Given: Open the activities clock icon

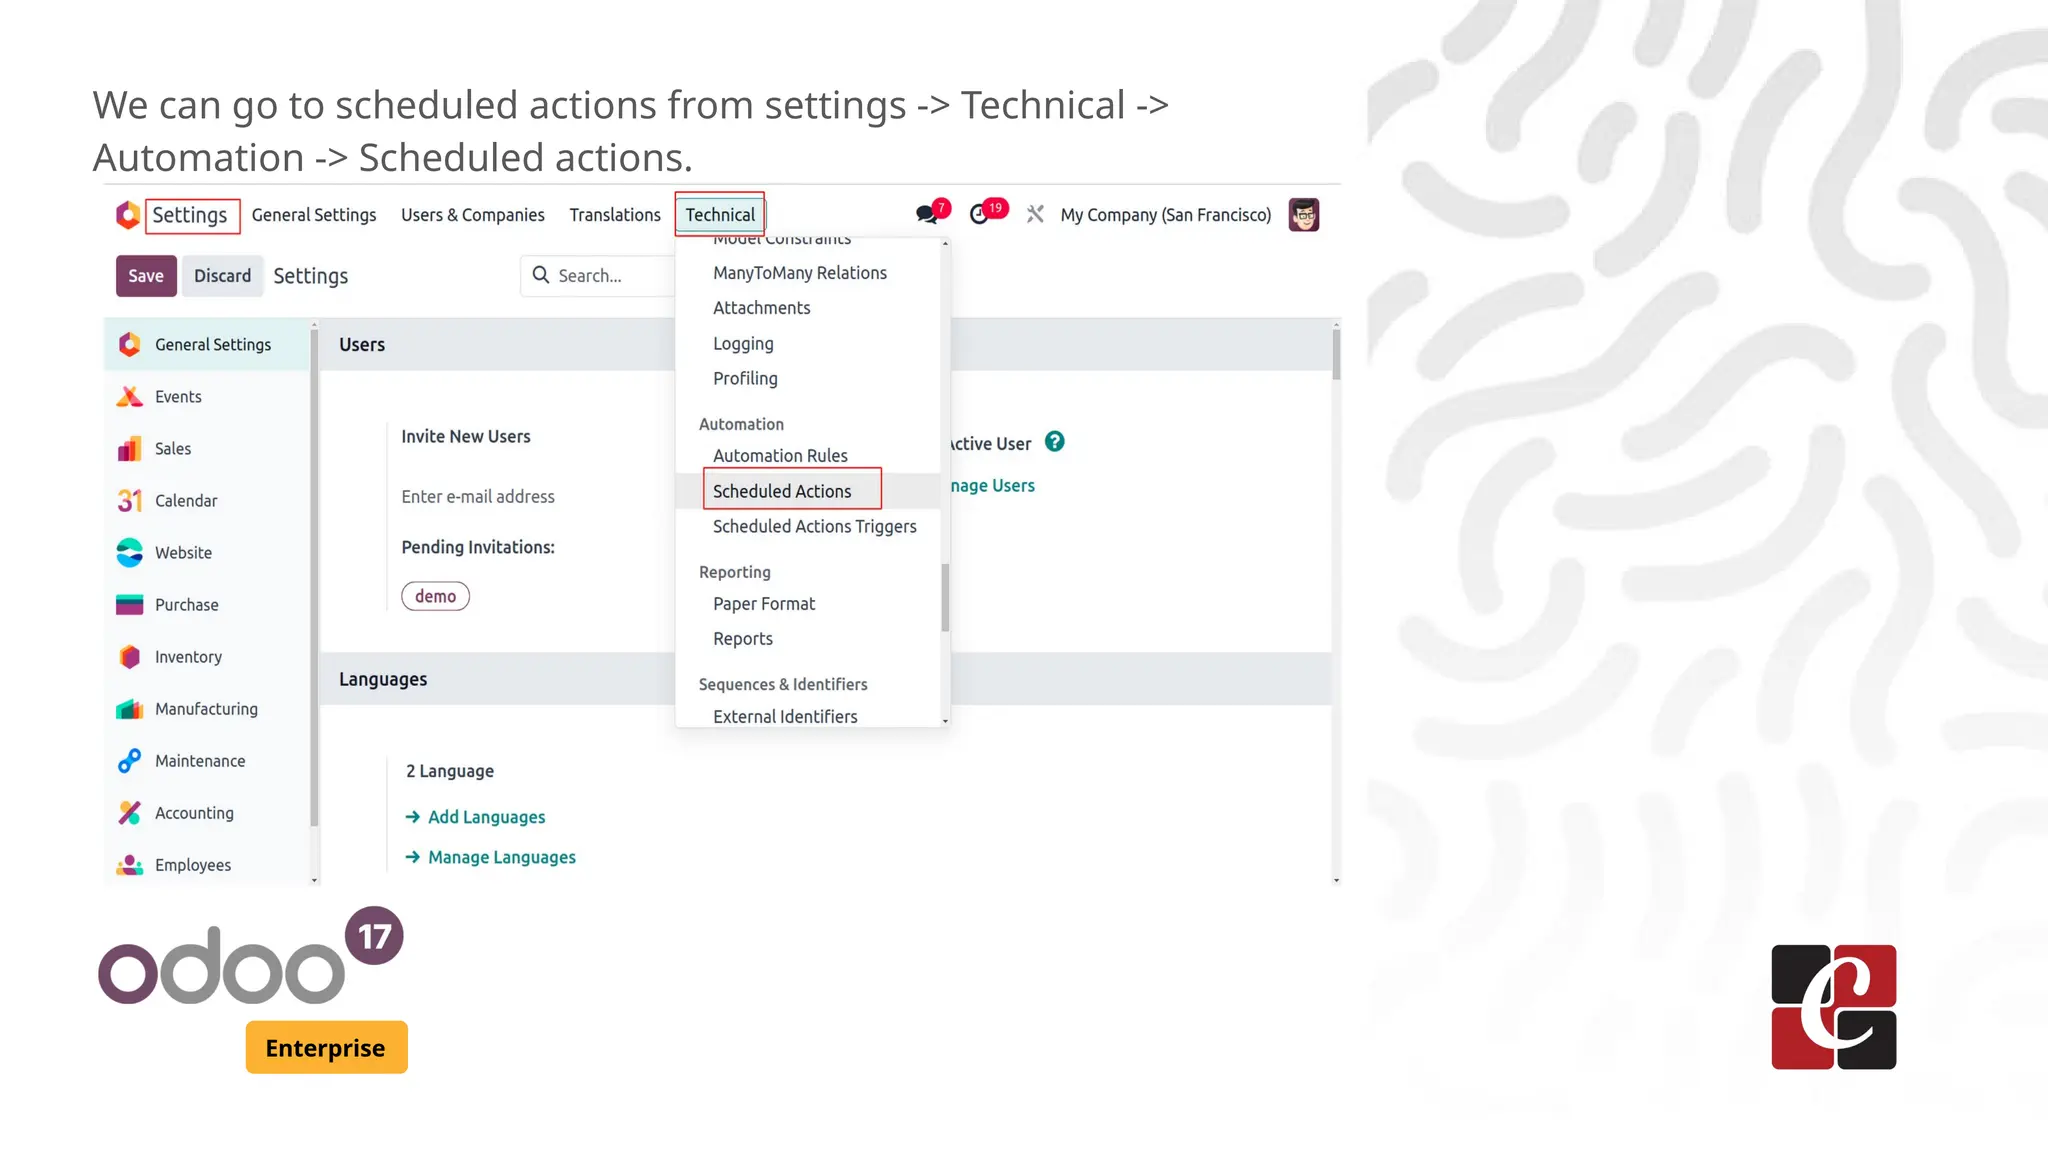Looking at the screenshot, I should [980, 215].
